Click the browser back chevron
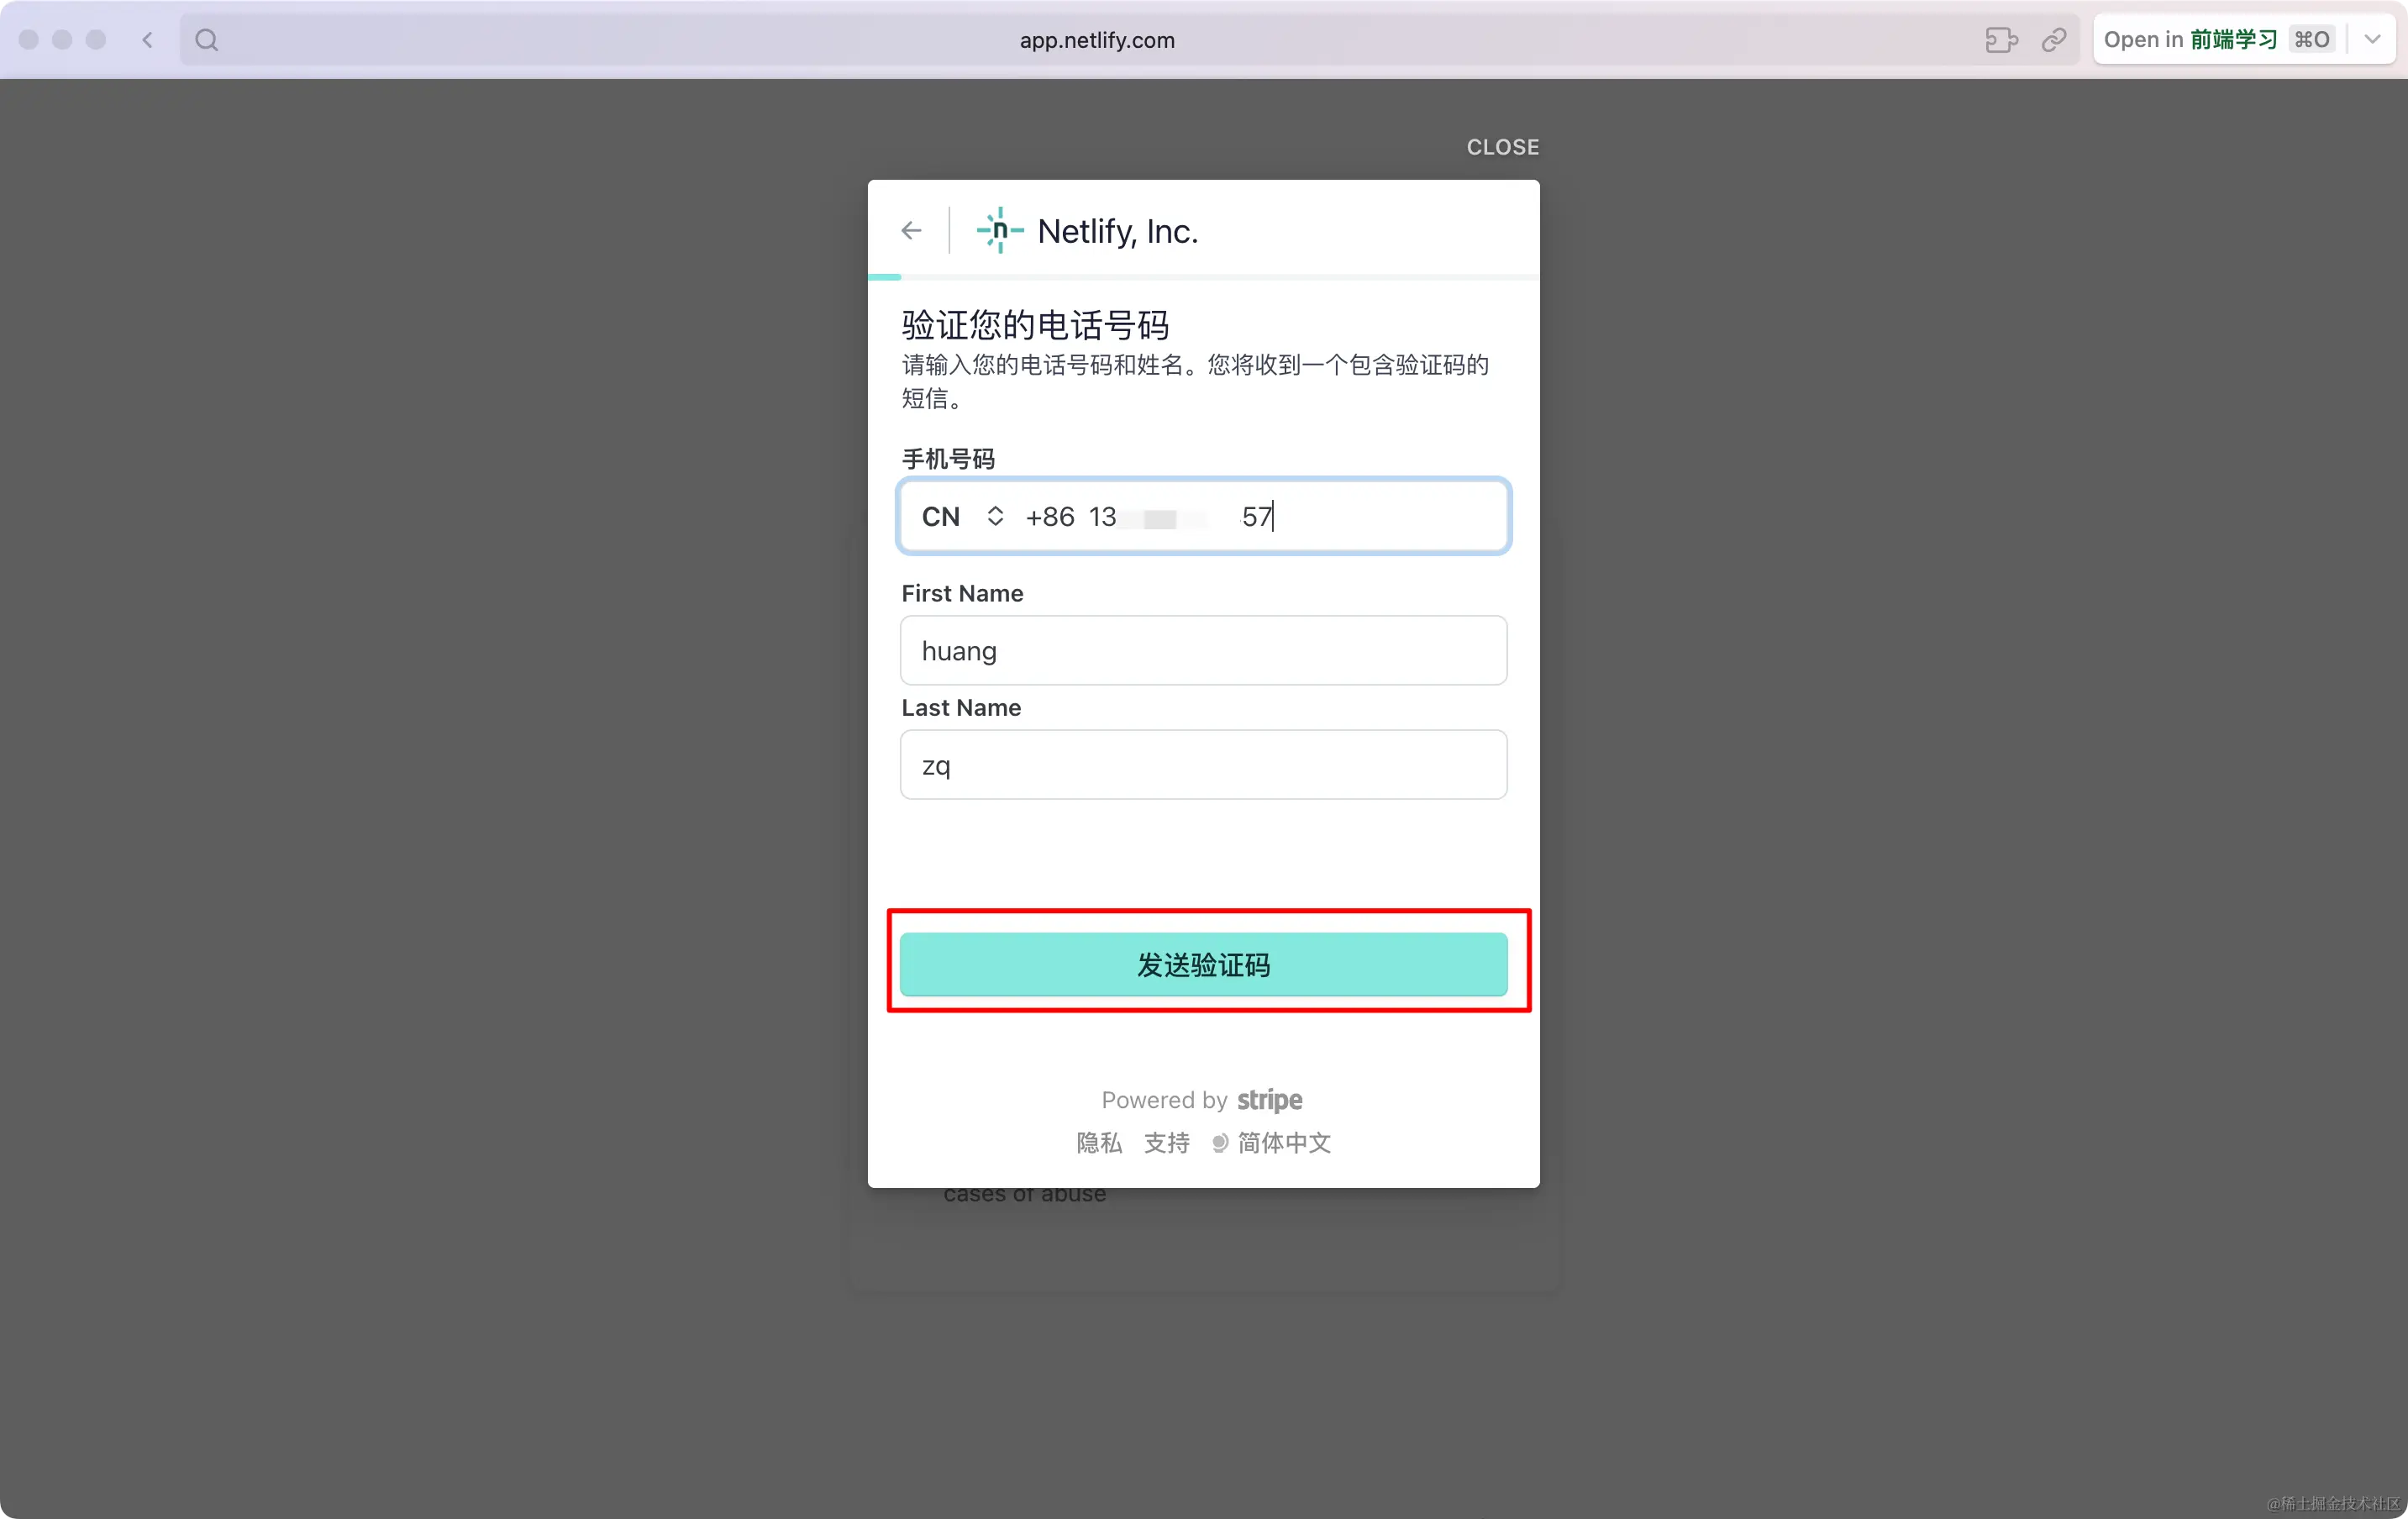 pyautogui.click(x=148, y=40)
